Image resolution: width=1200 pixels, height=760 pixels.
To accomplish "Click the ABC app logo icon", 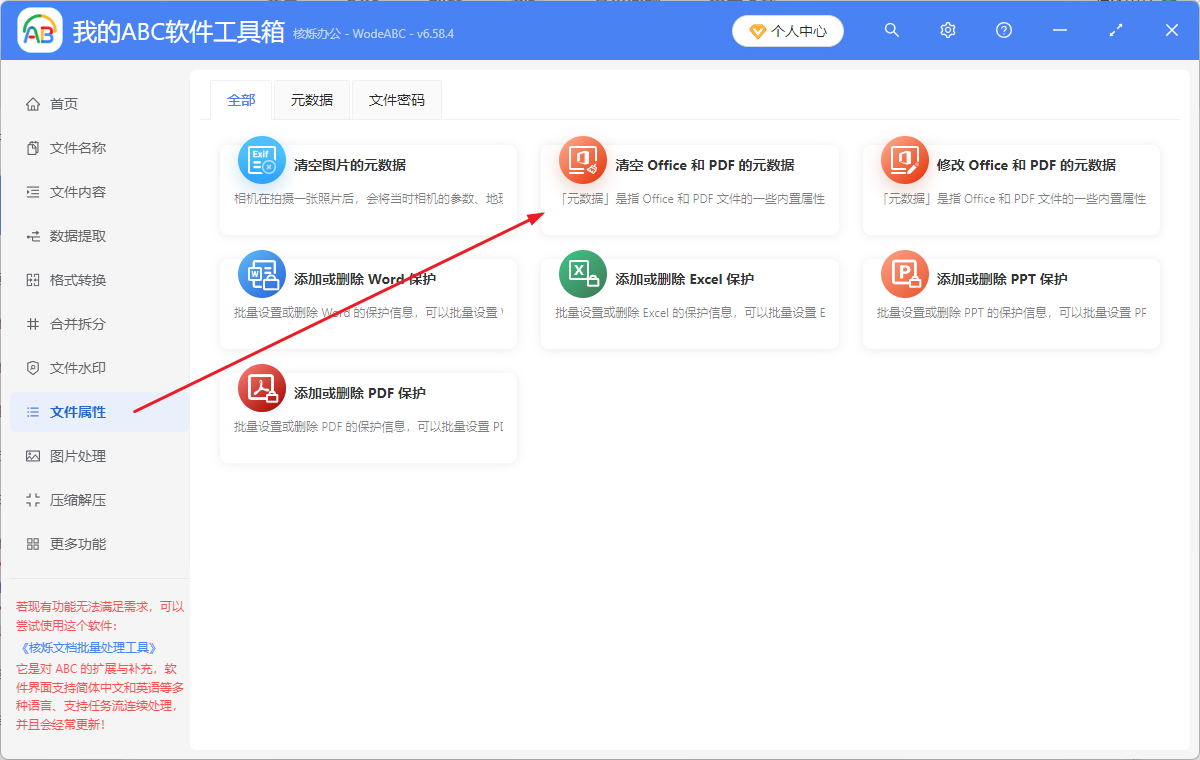I will [x=40, y=30].
